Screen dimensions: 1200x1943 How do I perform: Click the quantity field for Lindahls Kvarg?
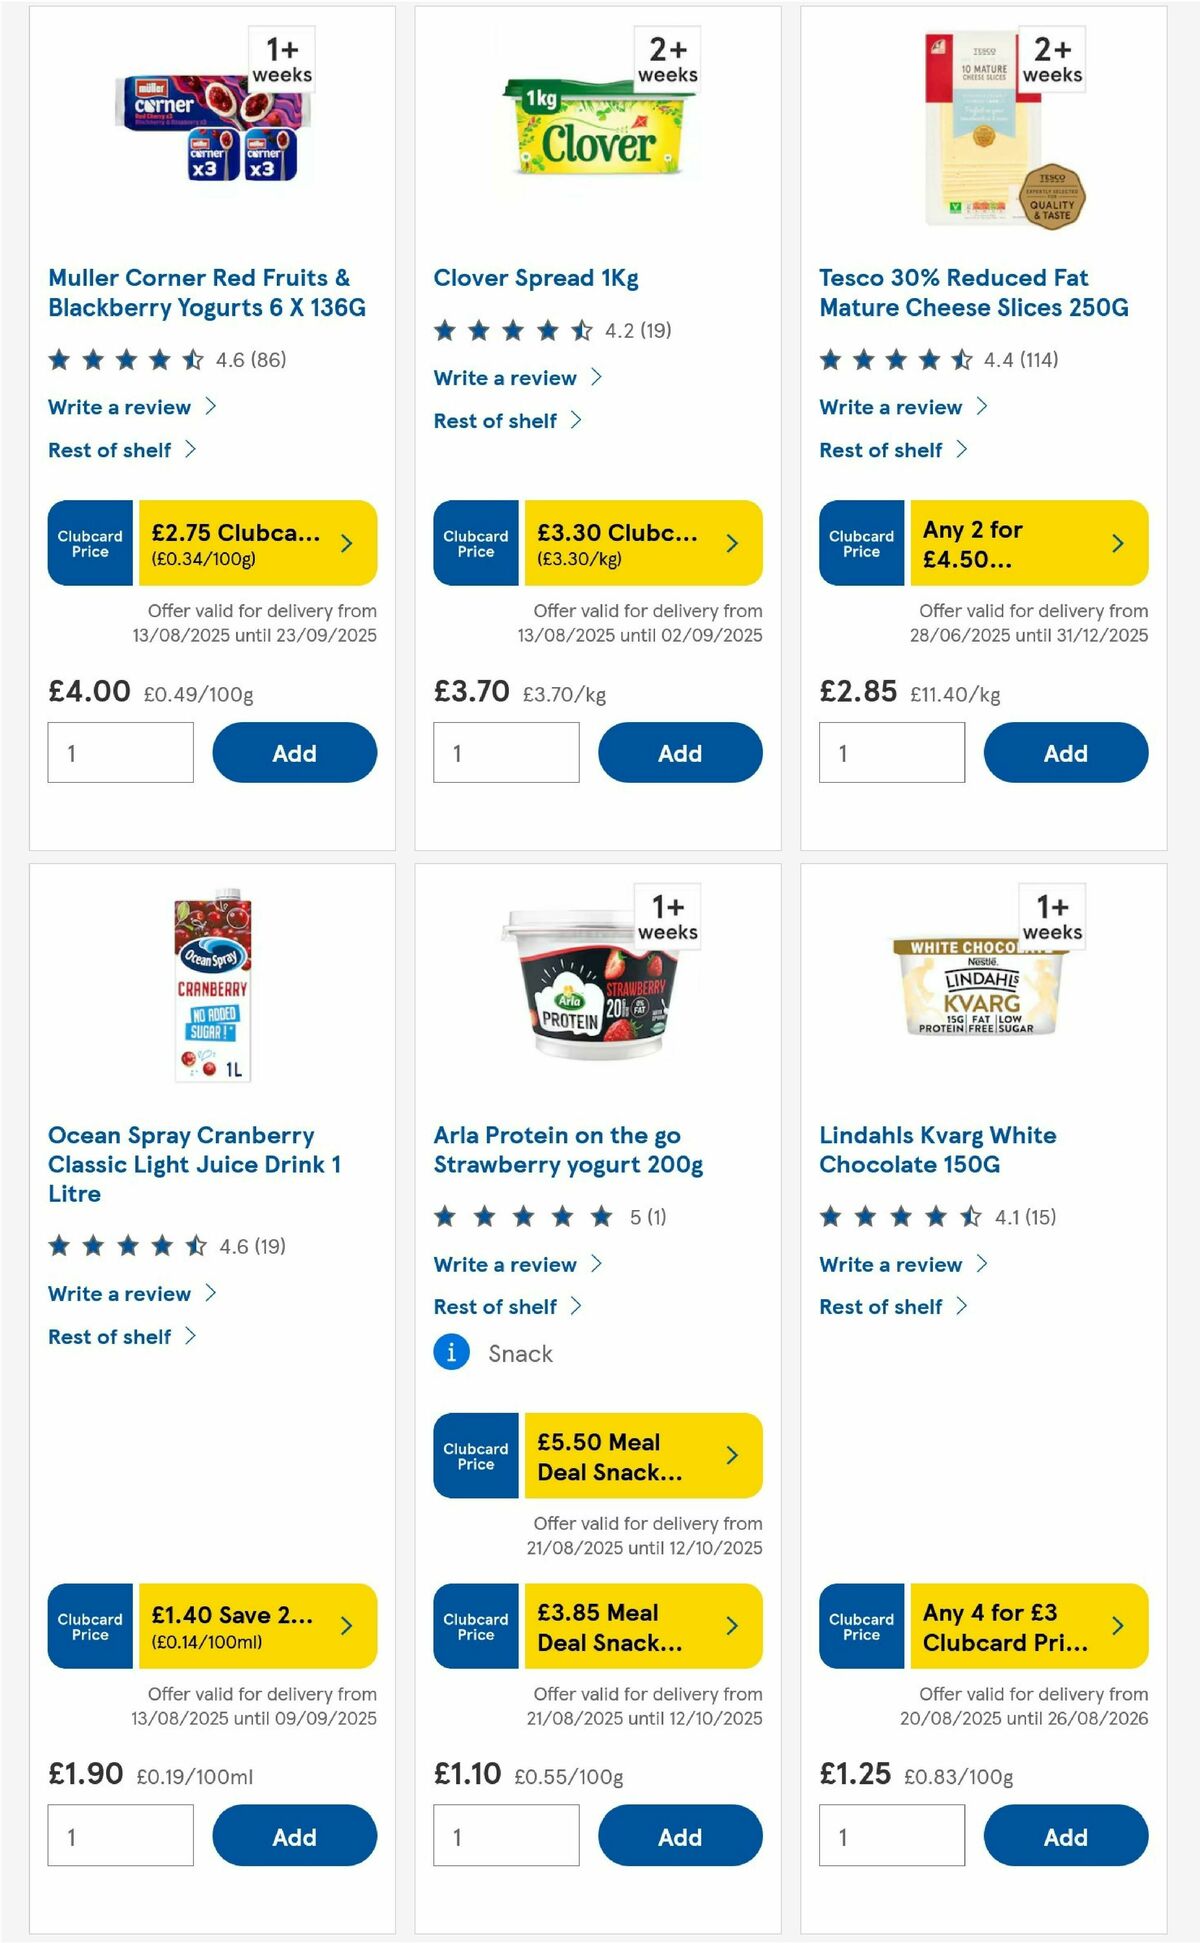[890, 1836]
